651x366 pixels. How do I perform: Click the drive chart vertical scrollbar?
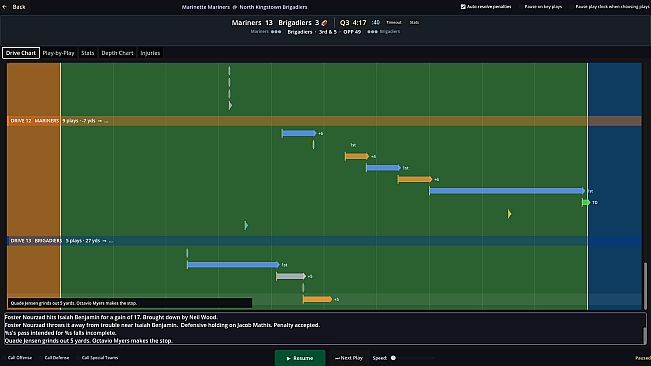coord(645,286)
